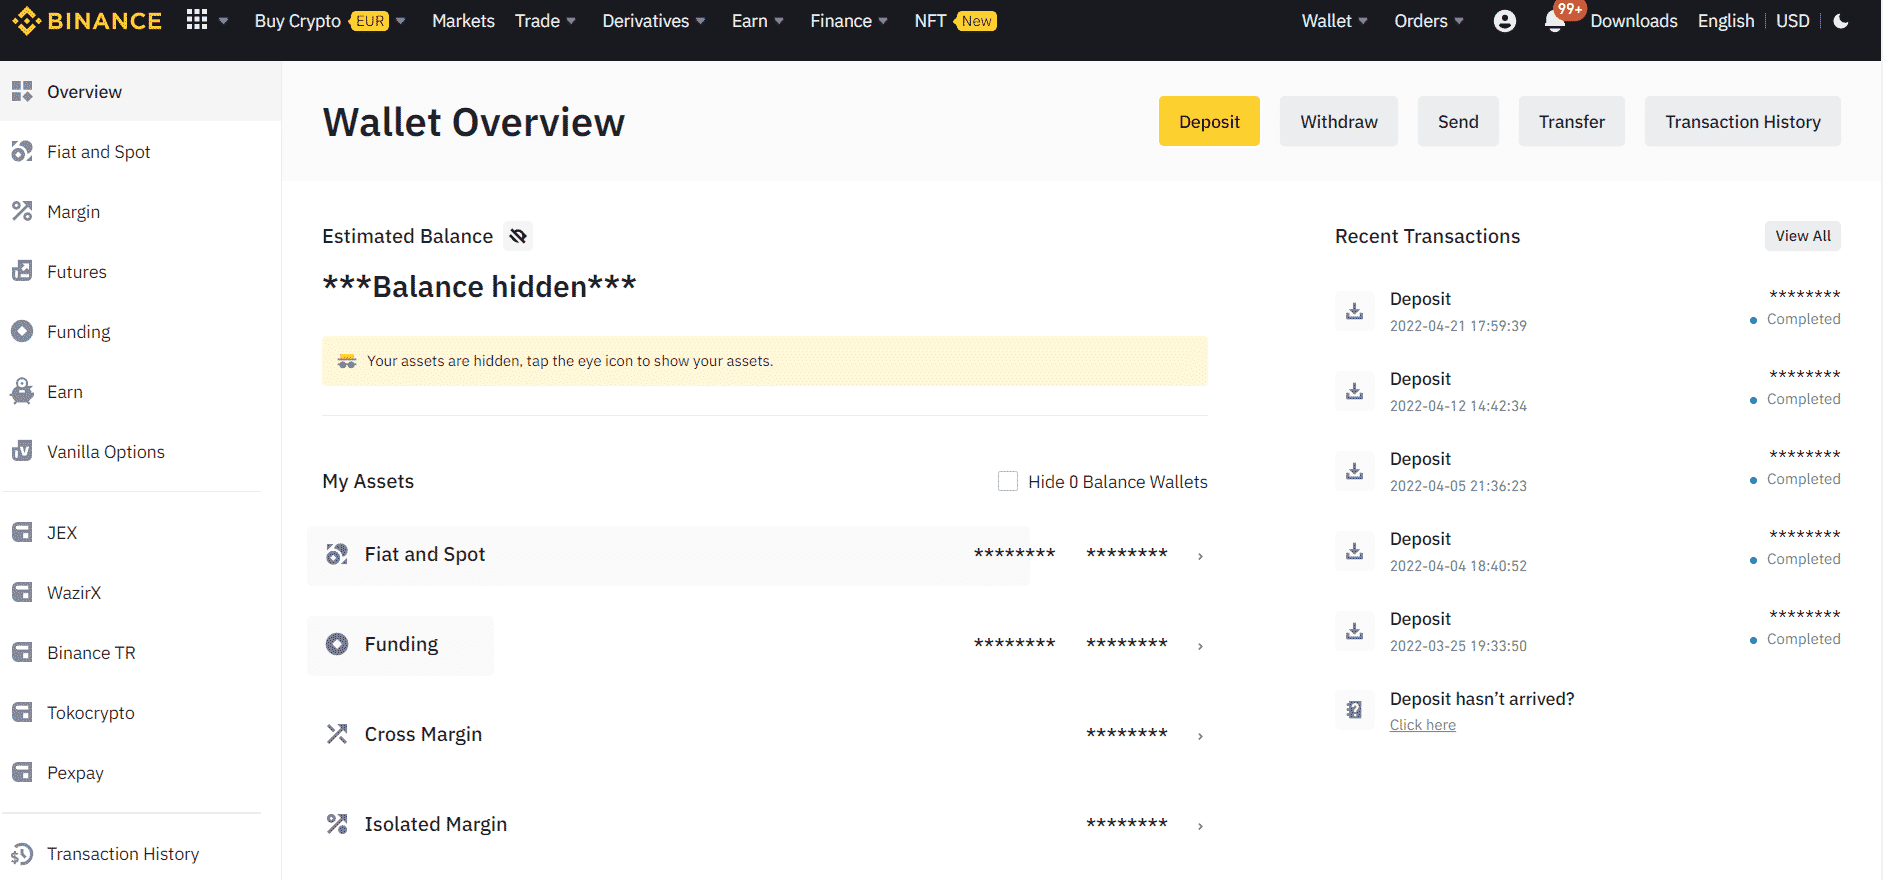
Task: Expand Derivatives dropdown menu
Action: tap(701, 21)
